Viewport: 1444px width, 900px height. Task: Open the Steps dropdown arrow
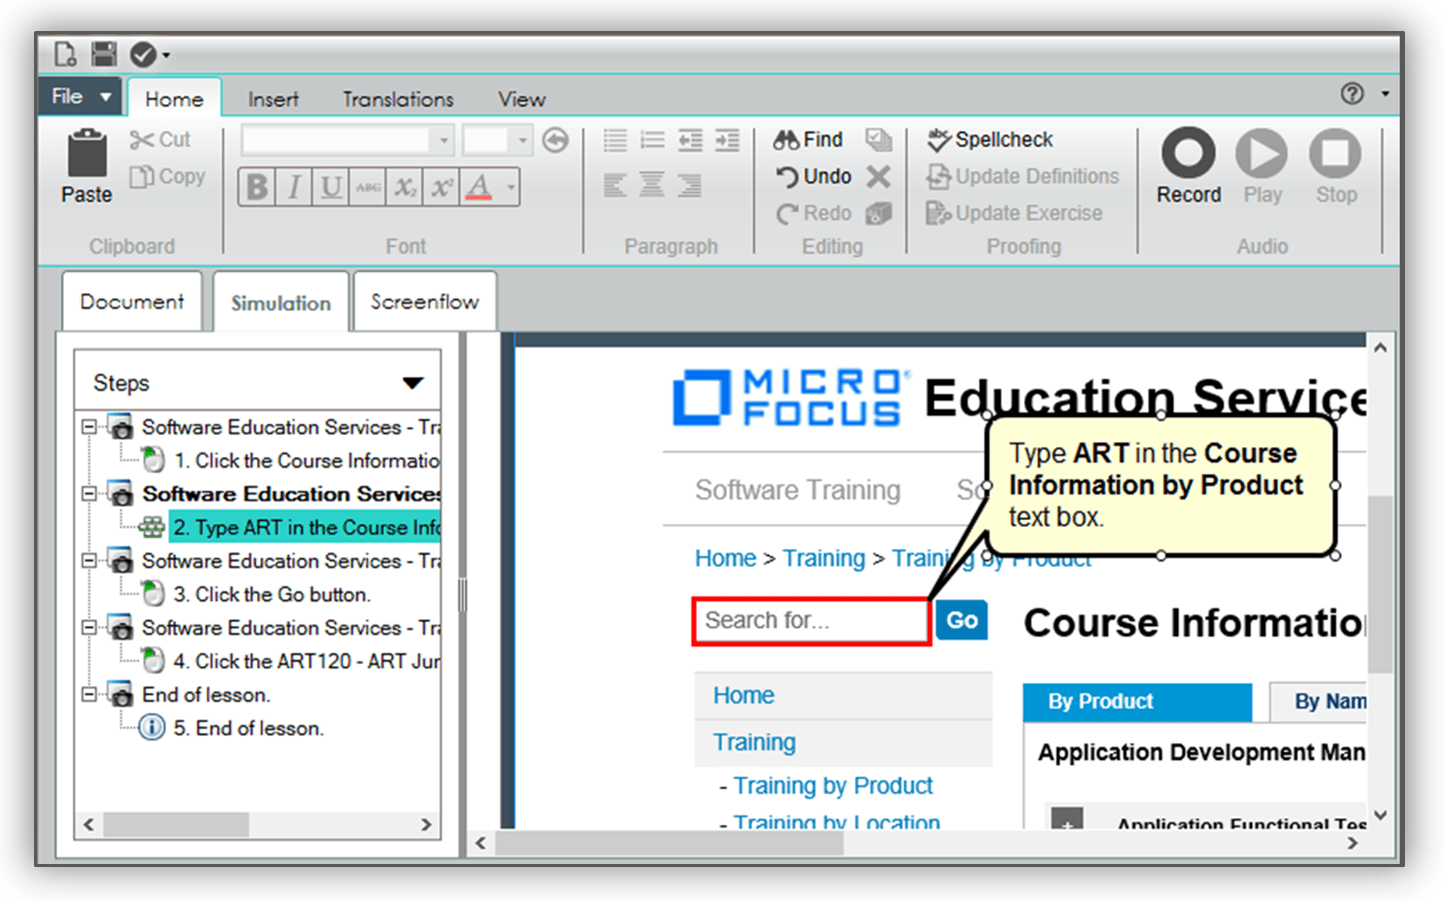pyautogui.click(x=412, y=383)
